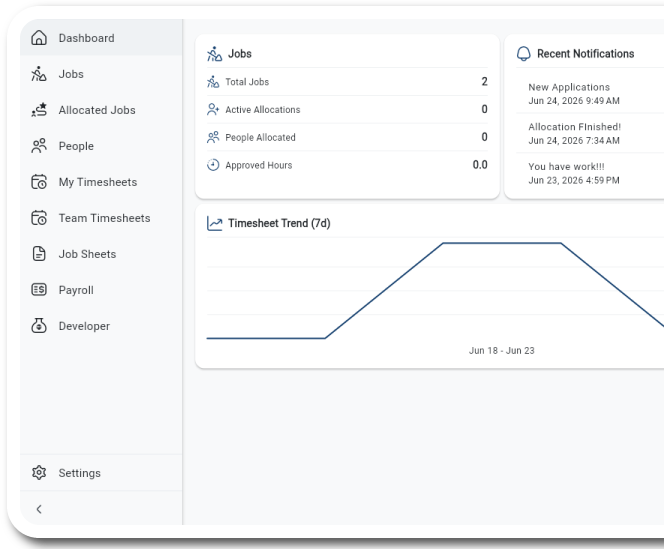664x549 pixels.
Task: Click the Jun 23, 2026 4:59 PM timestamp
Action: click(574, 180)
